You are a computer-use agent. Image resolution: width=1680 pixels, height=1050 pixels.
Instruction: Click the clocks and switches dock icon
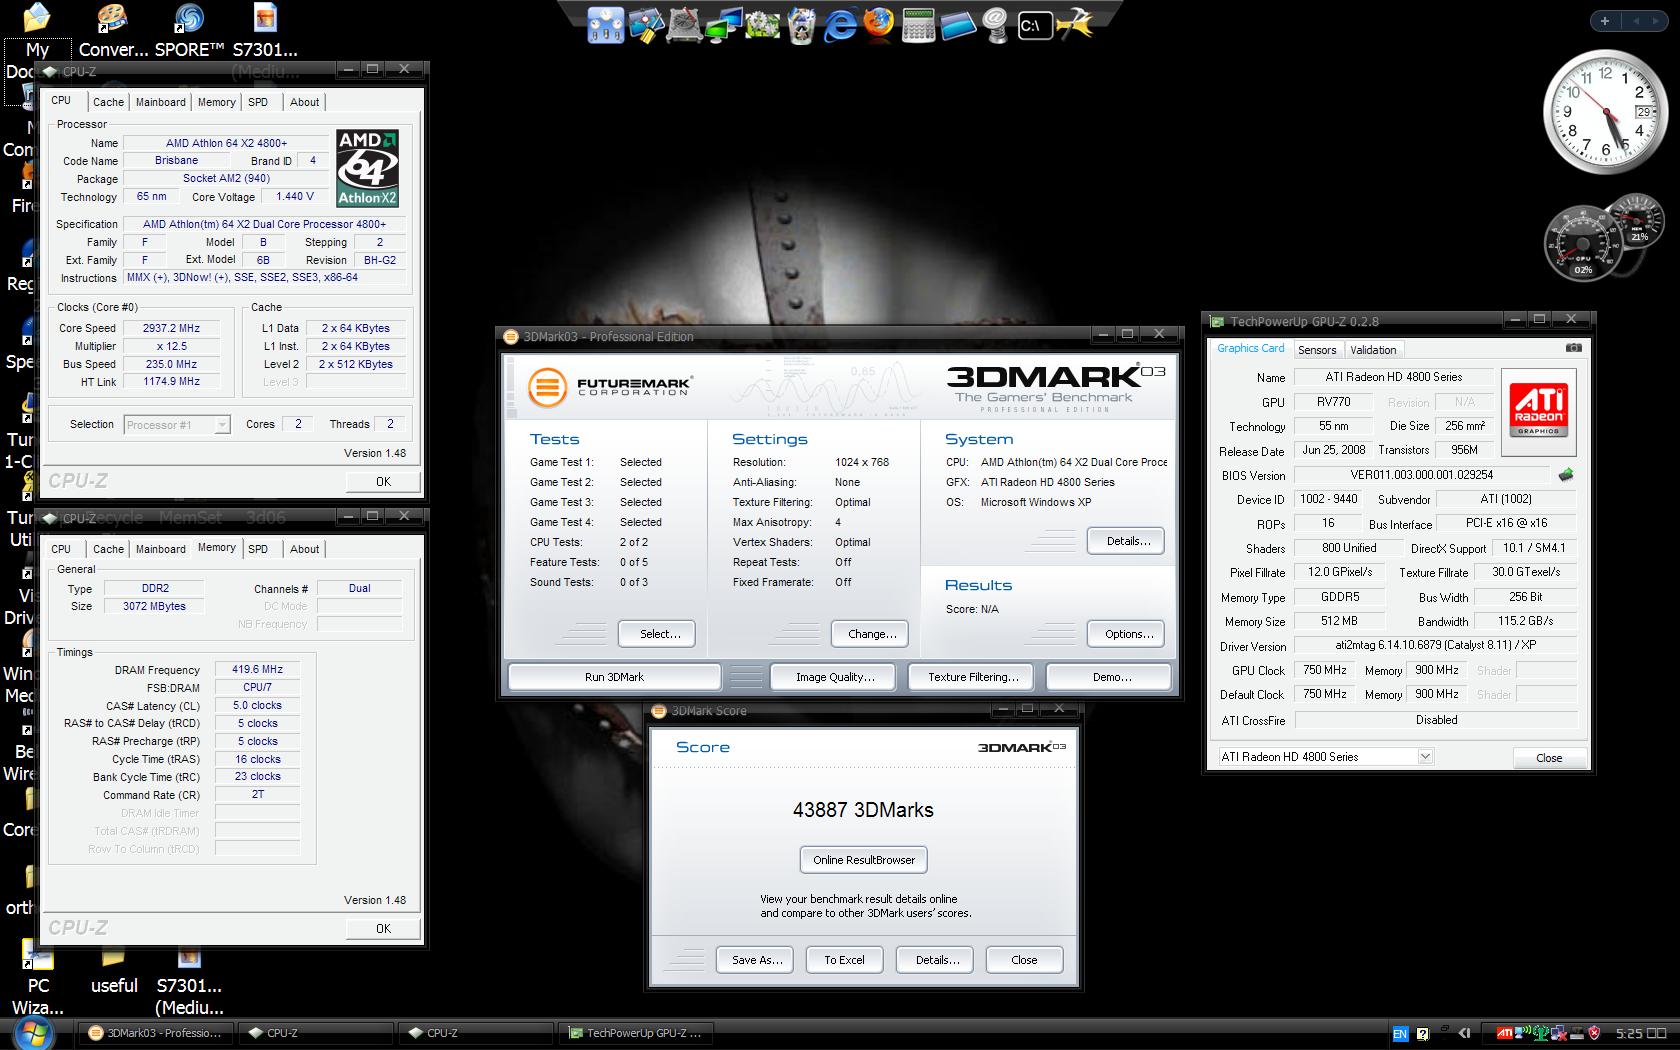(606, 25)
